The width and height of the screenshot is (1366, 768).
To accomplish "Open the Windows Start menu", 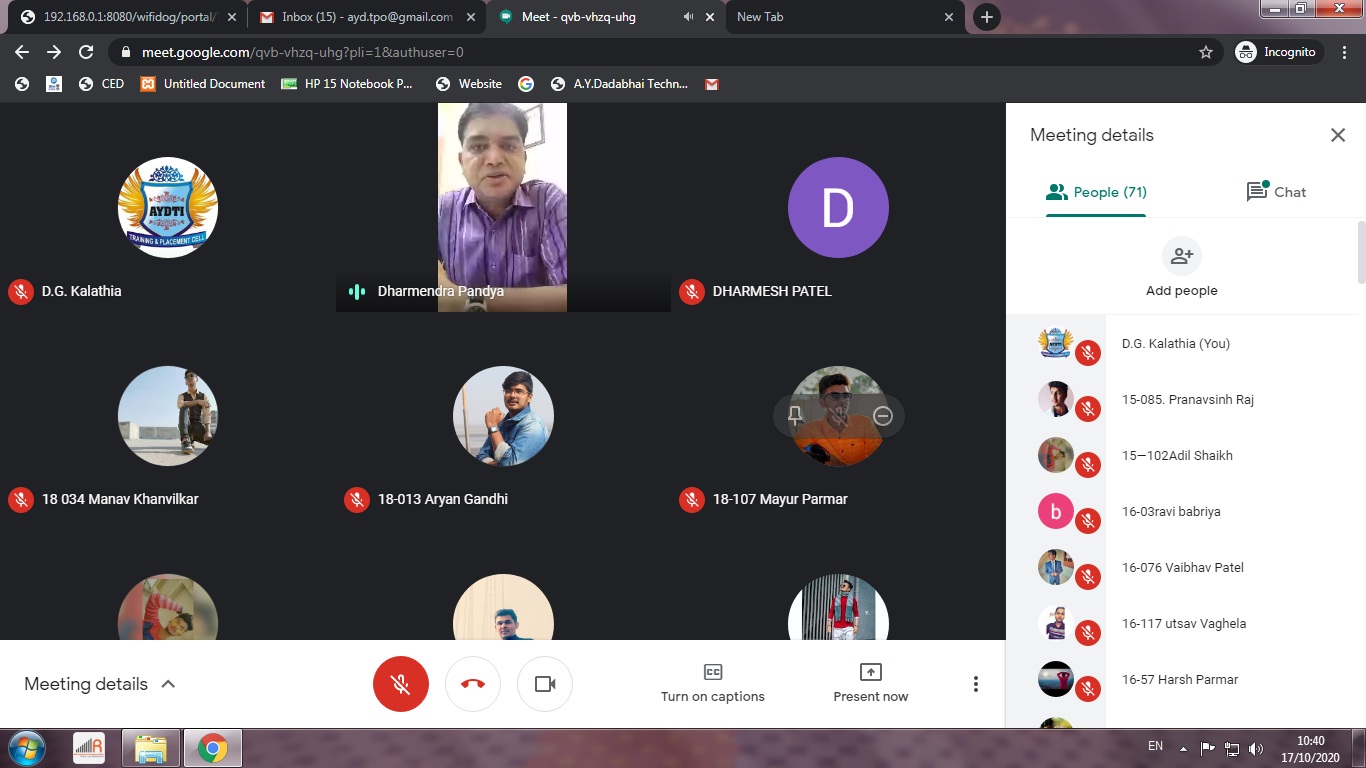I will pyautogui.click(x=27, y=748).
